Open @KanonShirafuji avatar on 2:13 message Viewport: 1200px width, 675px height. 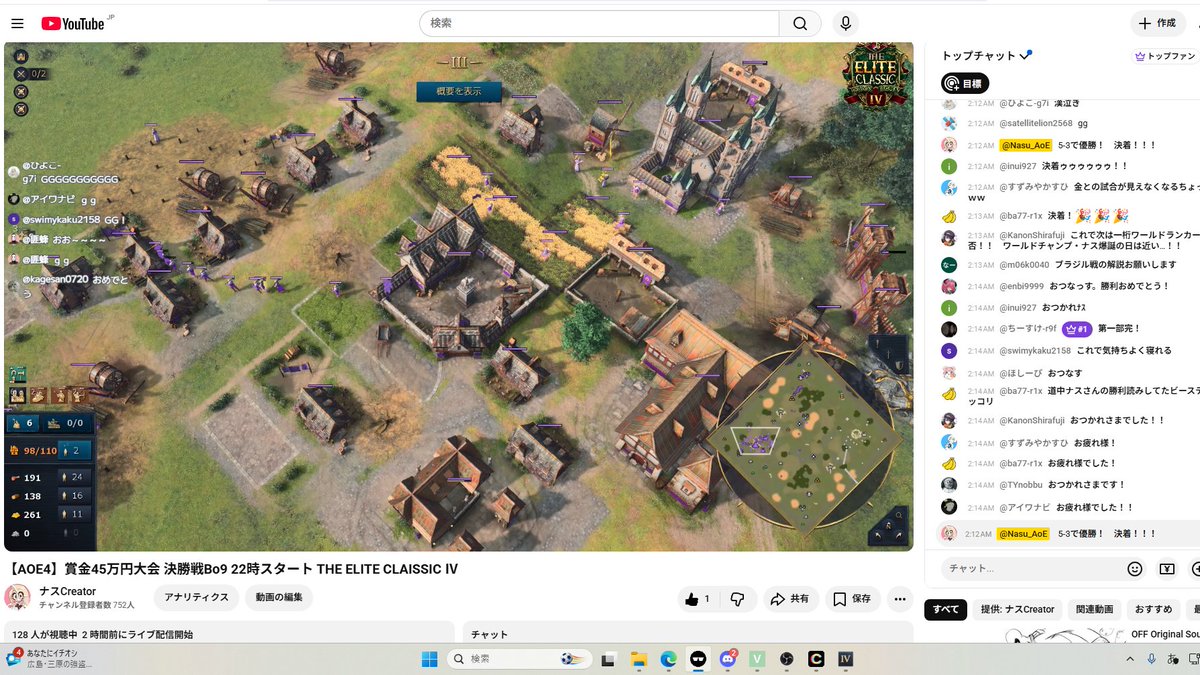[949, 237]
